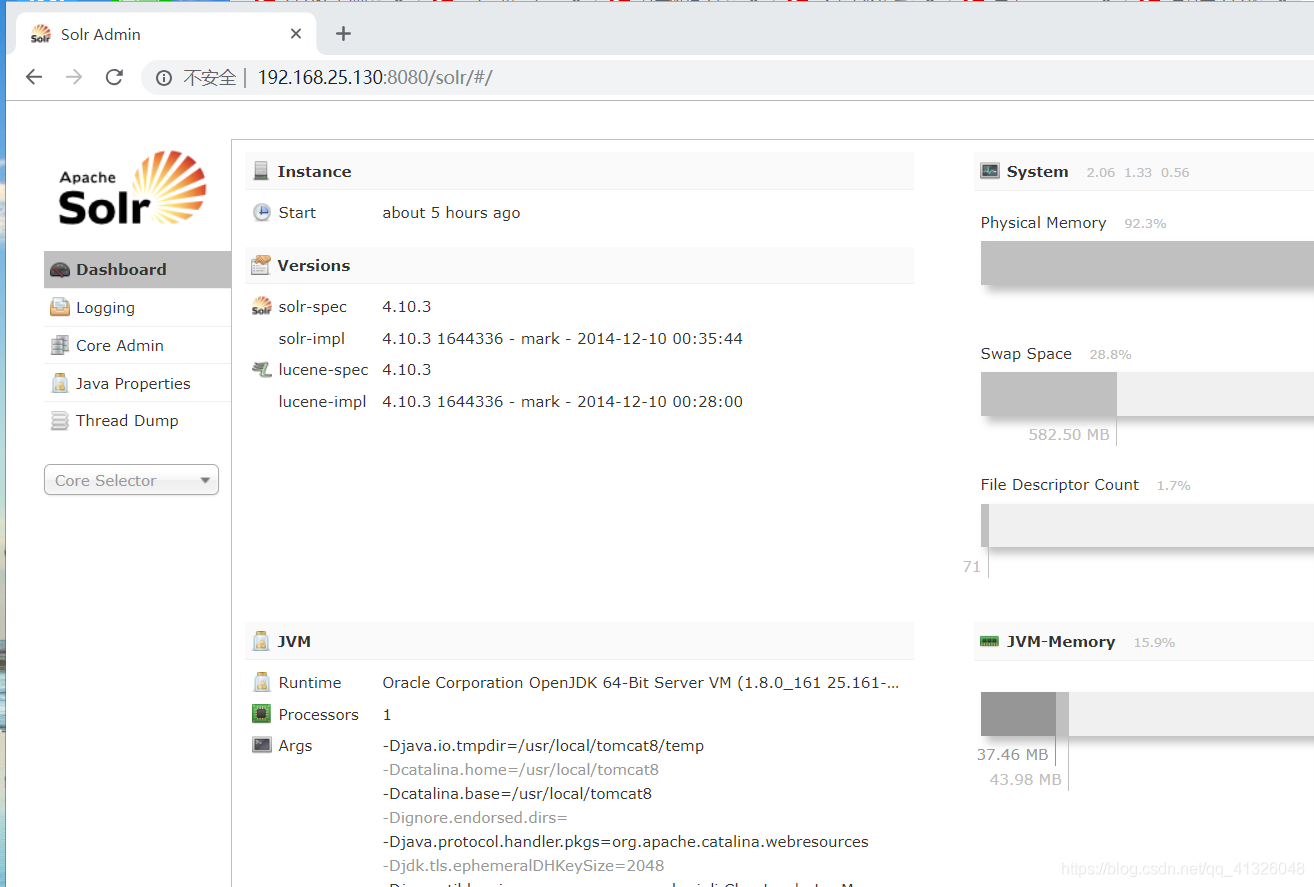Open the Dashboard menu item
The width and height of the screenshot is (1314, 887).
(x=138, y=270)
